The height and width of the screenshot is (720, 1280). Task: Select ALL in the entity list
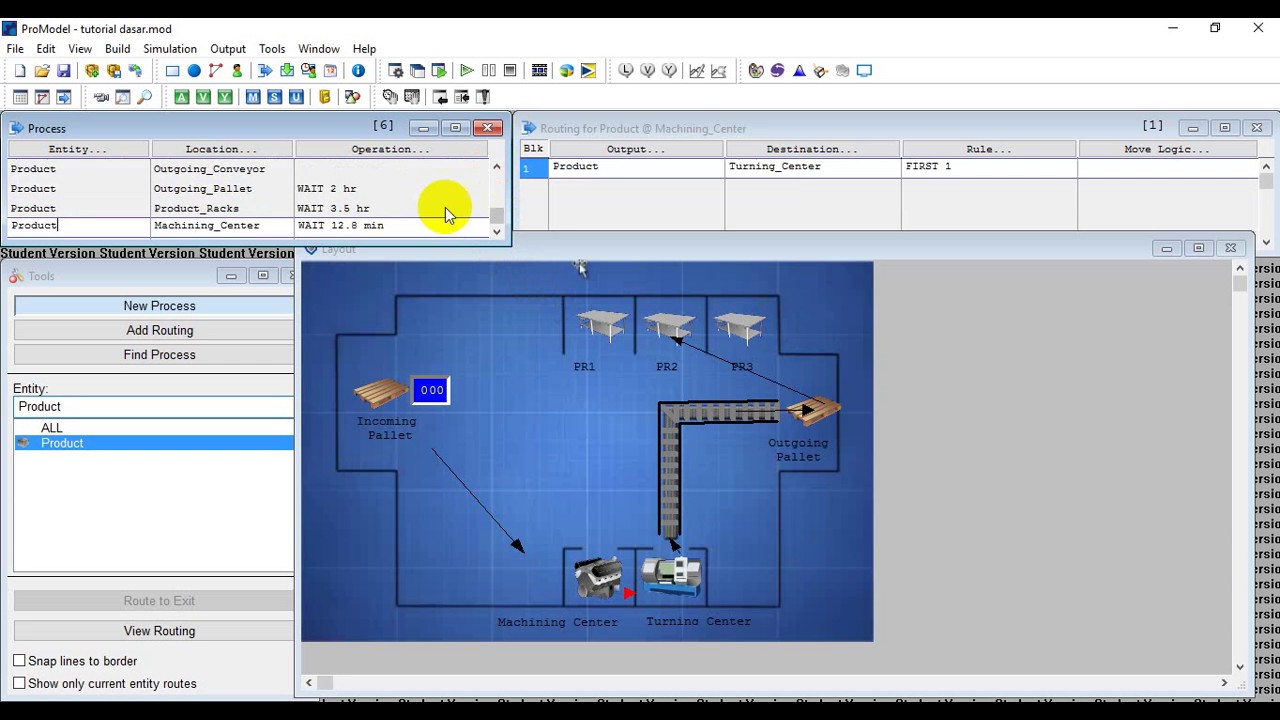pos(52,428)
